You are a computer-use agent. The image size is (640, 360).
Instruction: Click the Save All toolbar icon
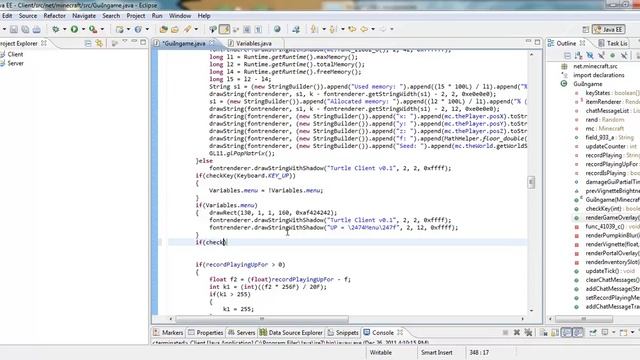coord(25,29)
